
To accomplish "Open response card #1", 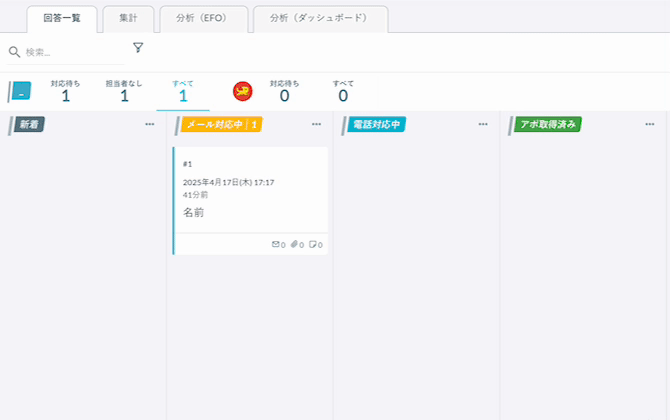I will 250,201.
